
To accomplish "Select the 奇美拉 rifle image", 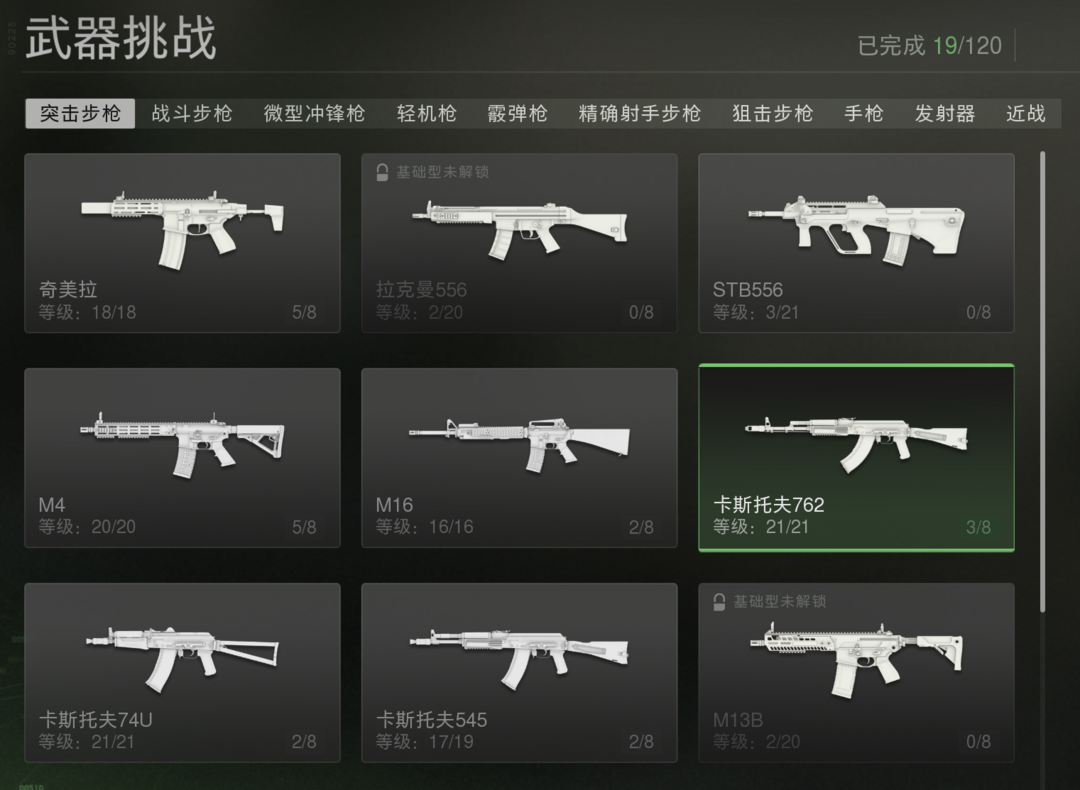I will pyautogui.click(x=183, y=228).
